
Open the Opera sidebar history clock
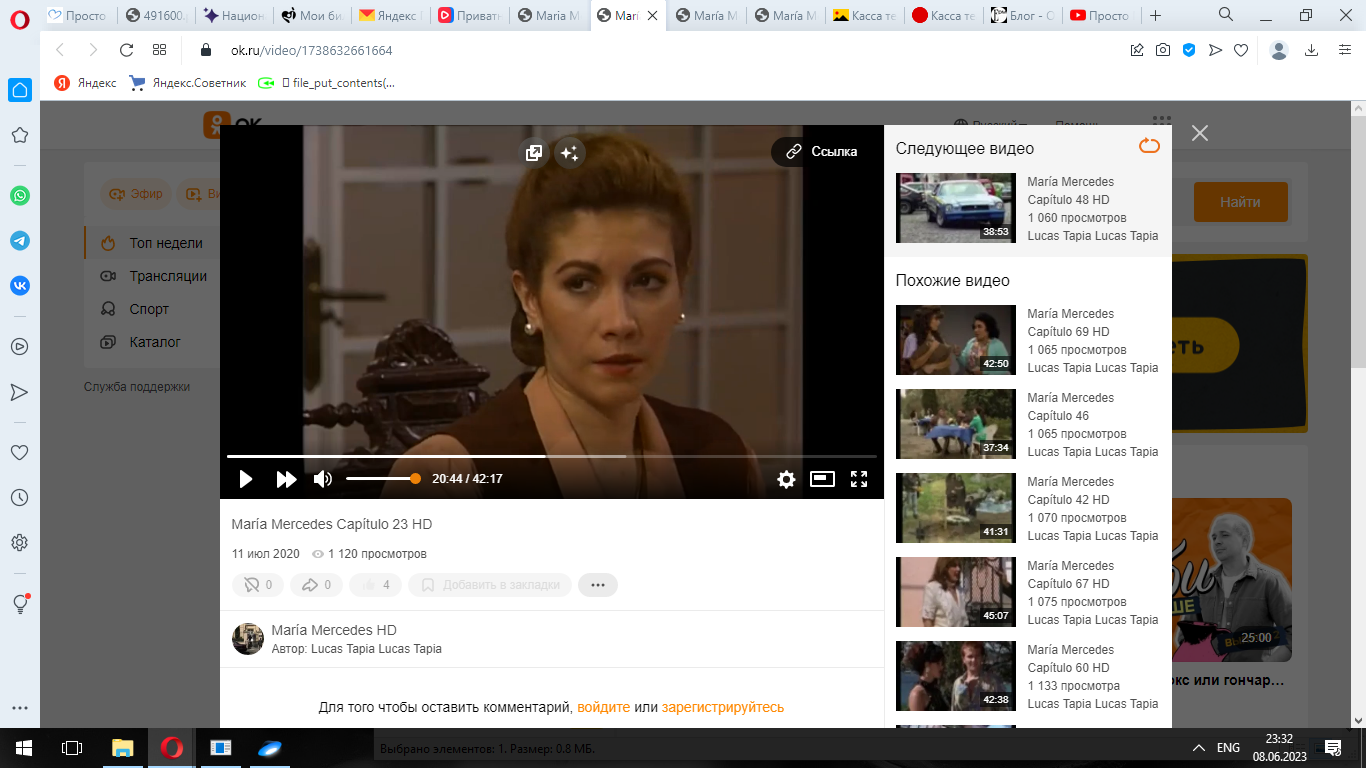pos(19,498)
